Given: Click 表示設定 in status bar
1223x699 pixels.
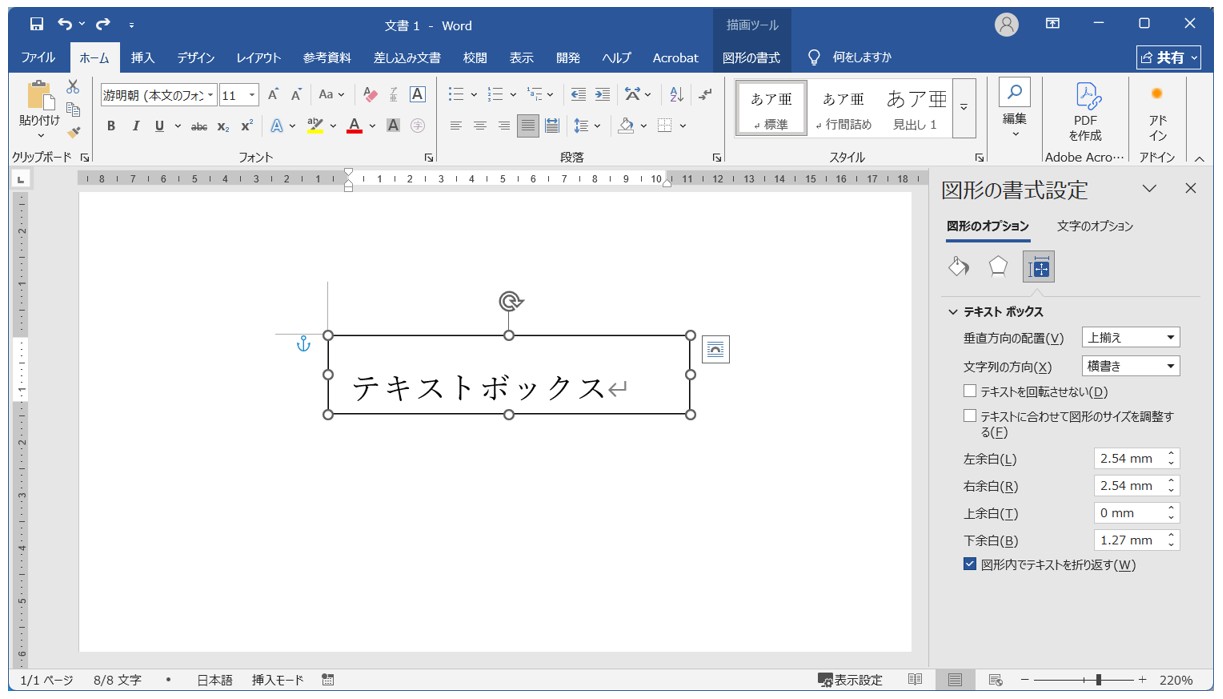Looking at the screenshot, I should click(850, 680).
